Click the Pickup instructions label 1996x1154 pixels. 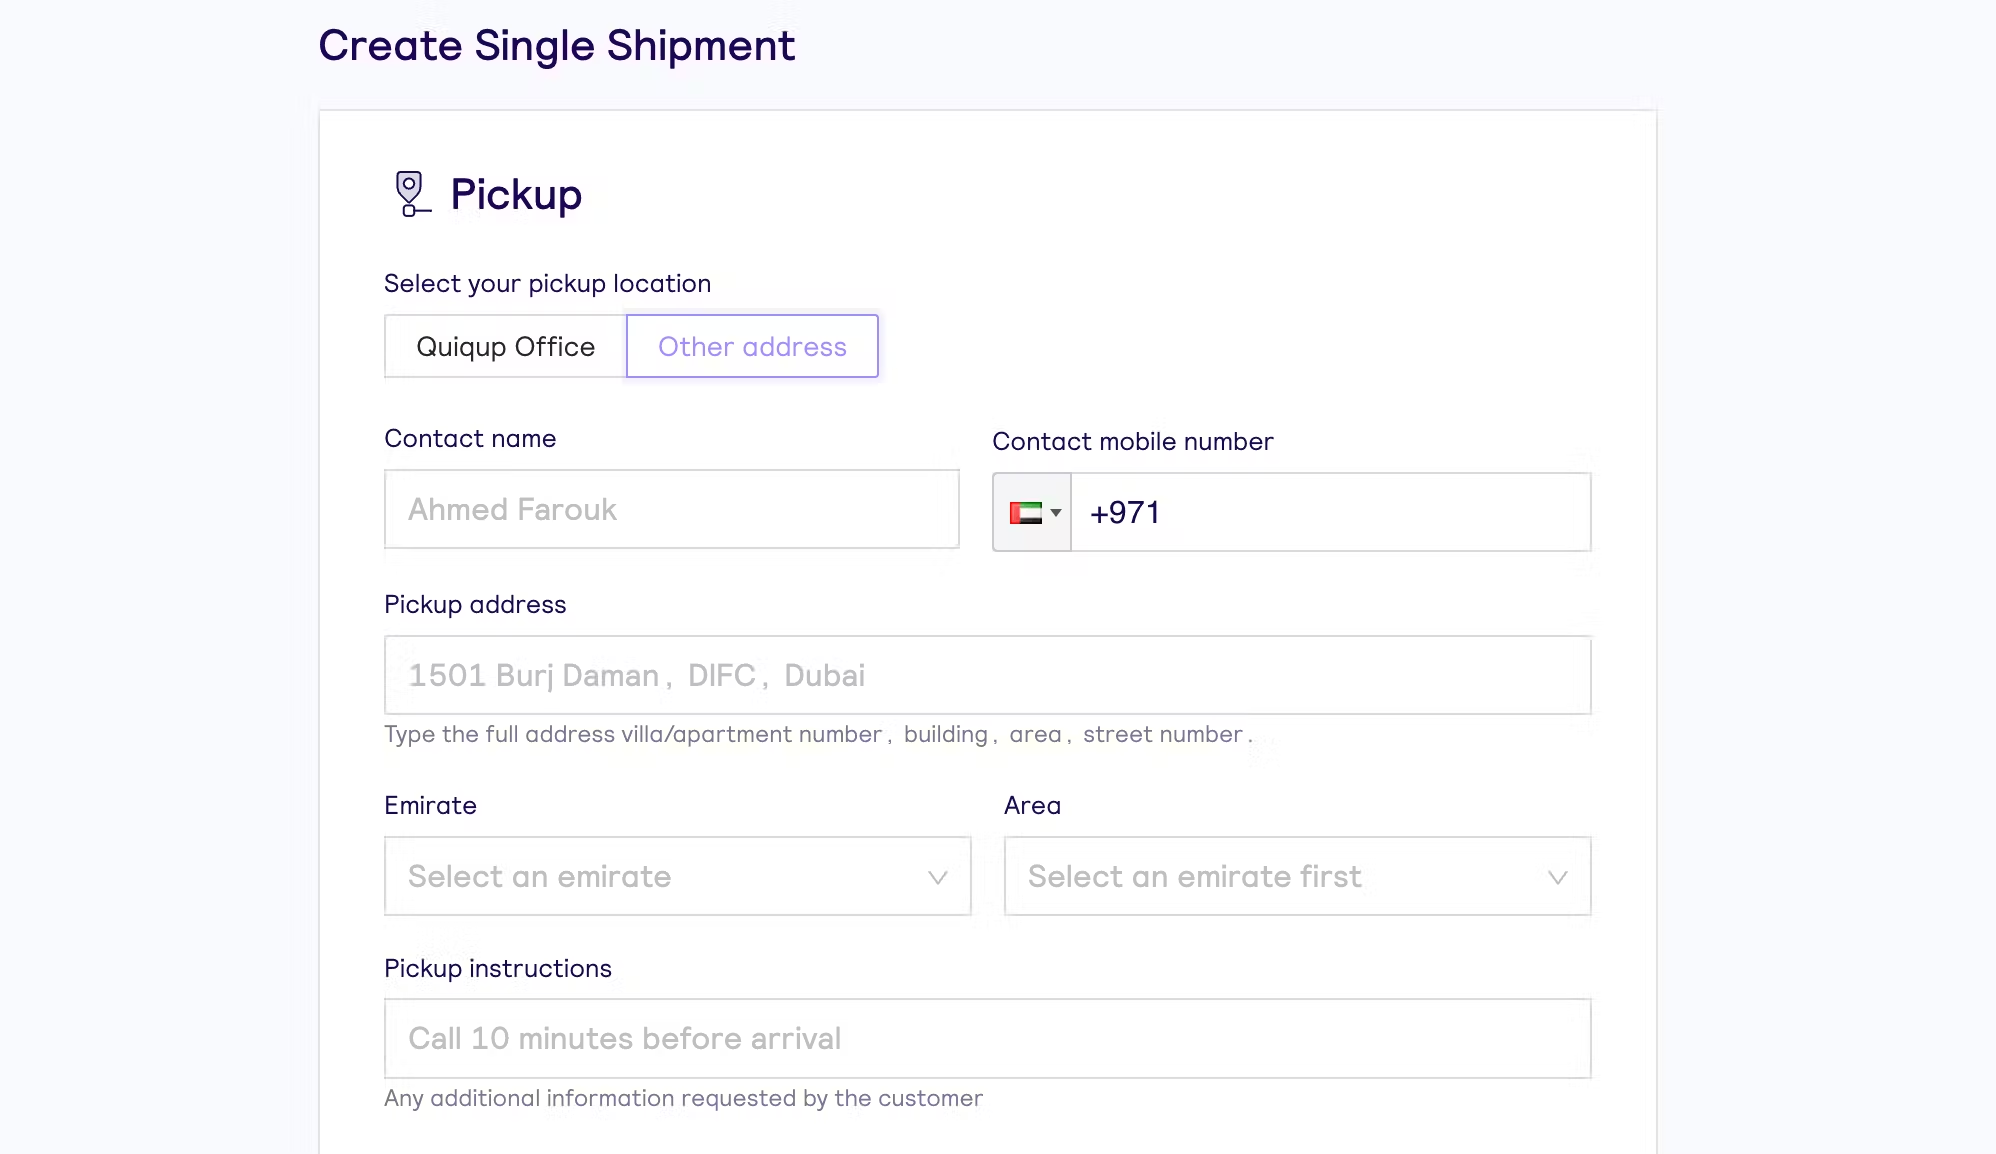tap(497, 969)
